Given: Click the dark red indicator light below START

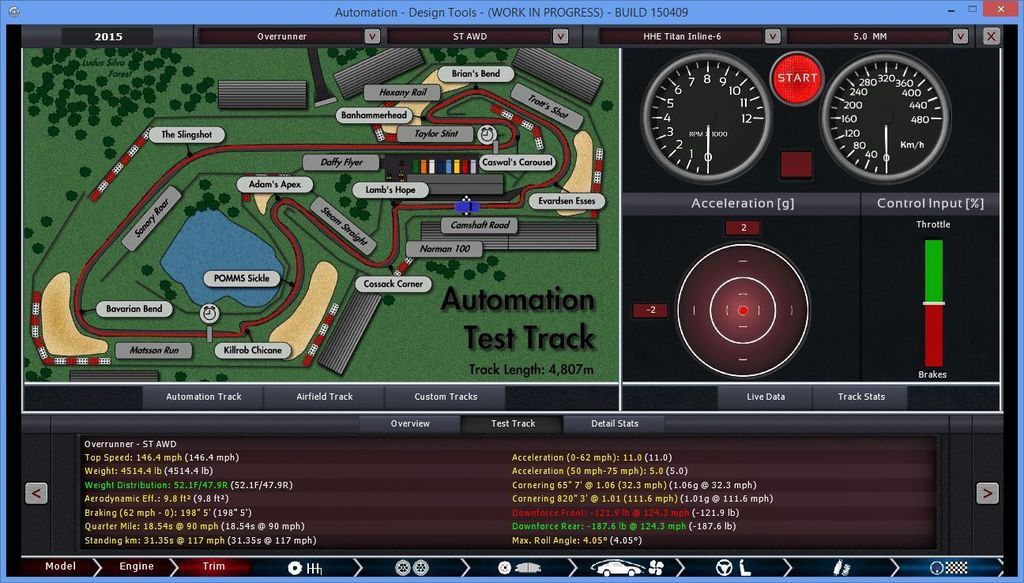Looking at the screenshot, I should [797, 165].
